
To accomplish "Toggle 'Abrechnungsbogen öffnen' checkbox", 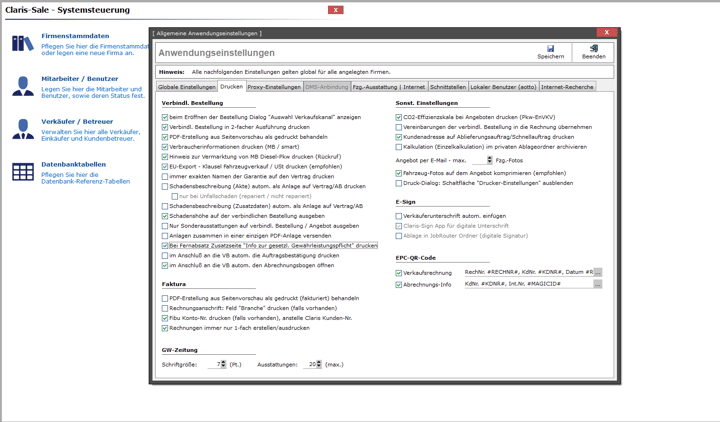I will pos(165,265).
